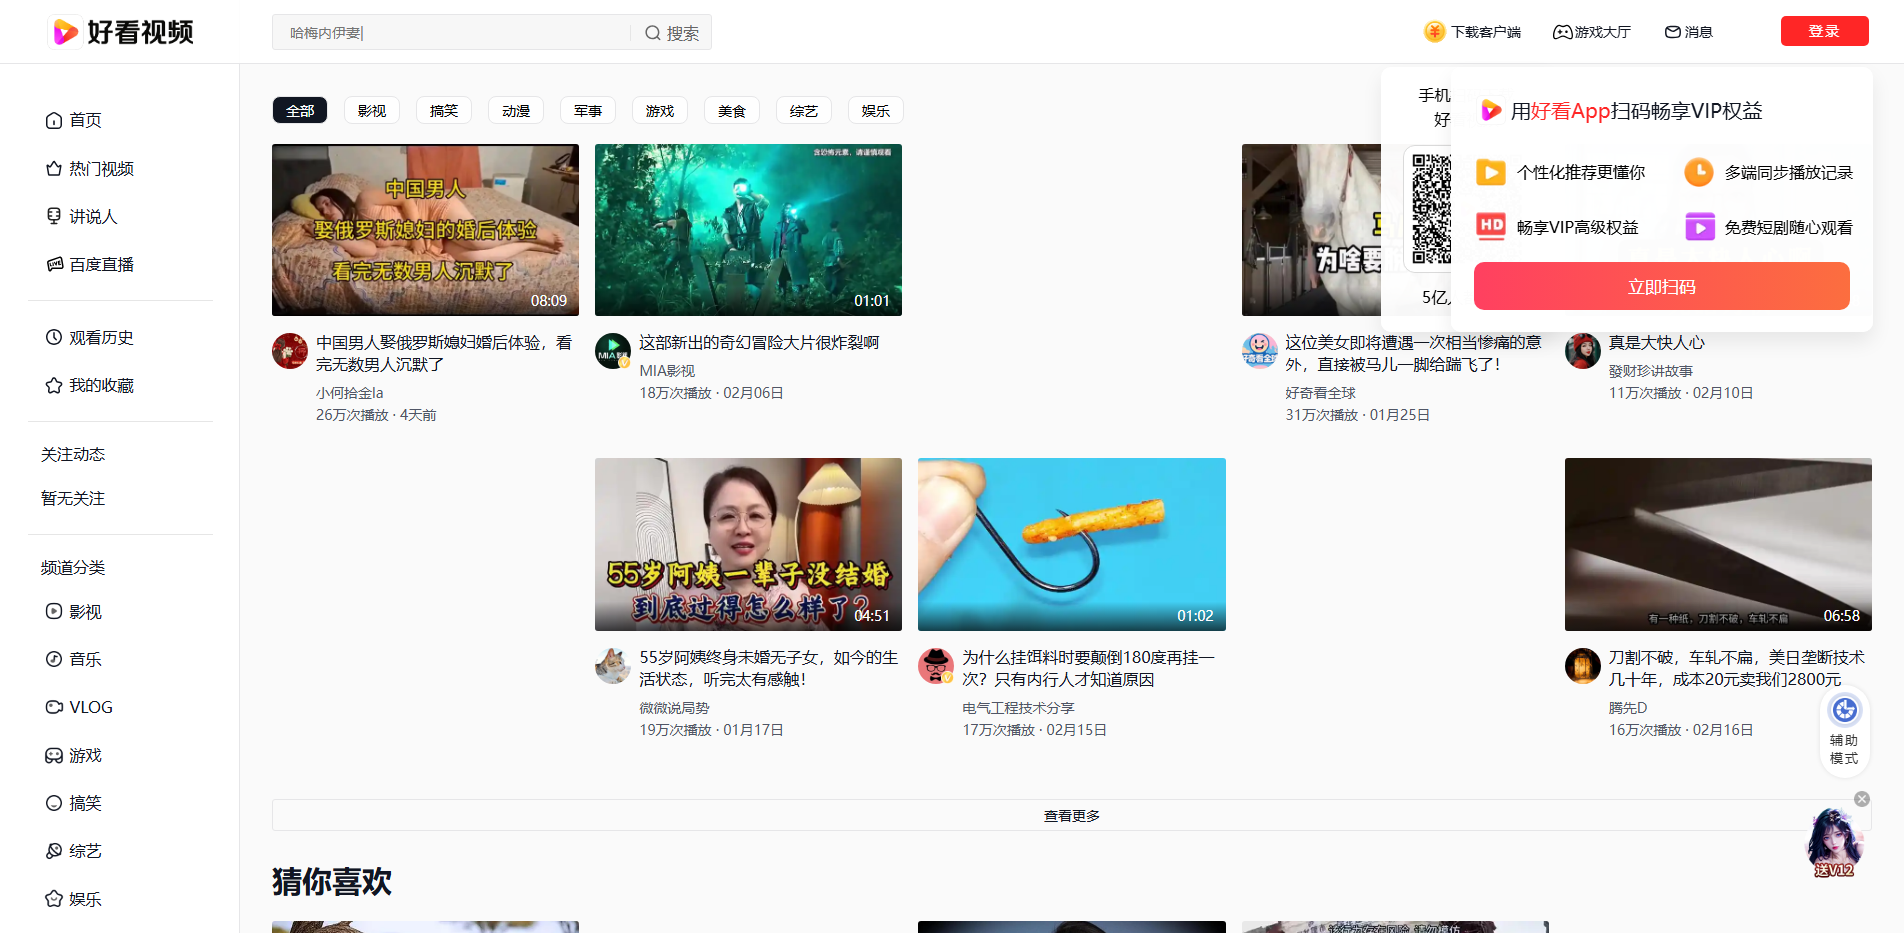Screen dimensions: 1904x933
Task: Open 讲说人 from the sidebar menu
Action: [93, 216]
